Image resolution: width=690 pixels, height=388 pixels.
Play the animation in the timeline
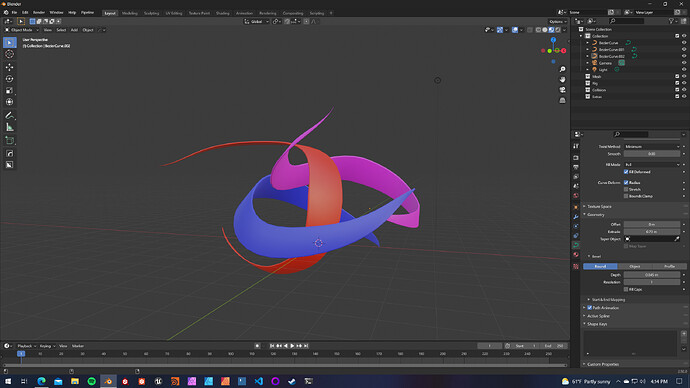pyautogui.click(x=292, y=346)
